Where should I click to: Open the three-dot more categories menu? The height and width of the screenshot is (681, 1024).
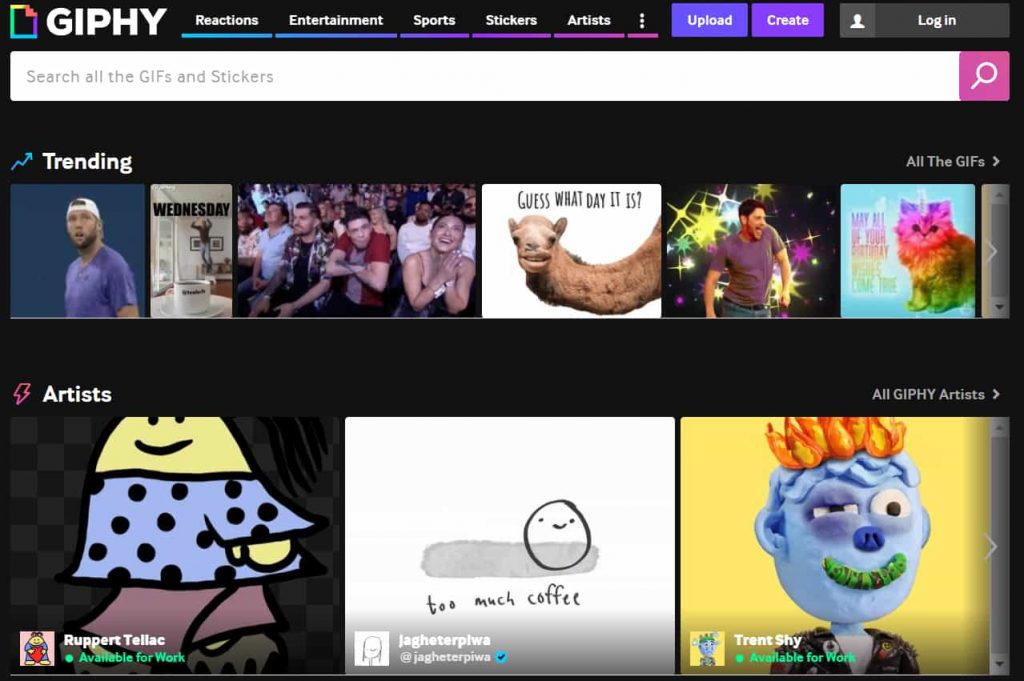(642, 21)
